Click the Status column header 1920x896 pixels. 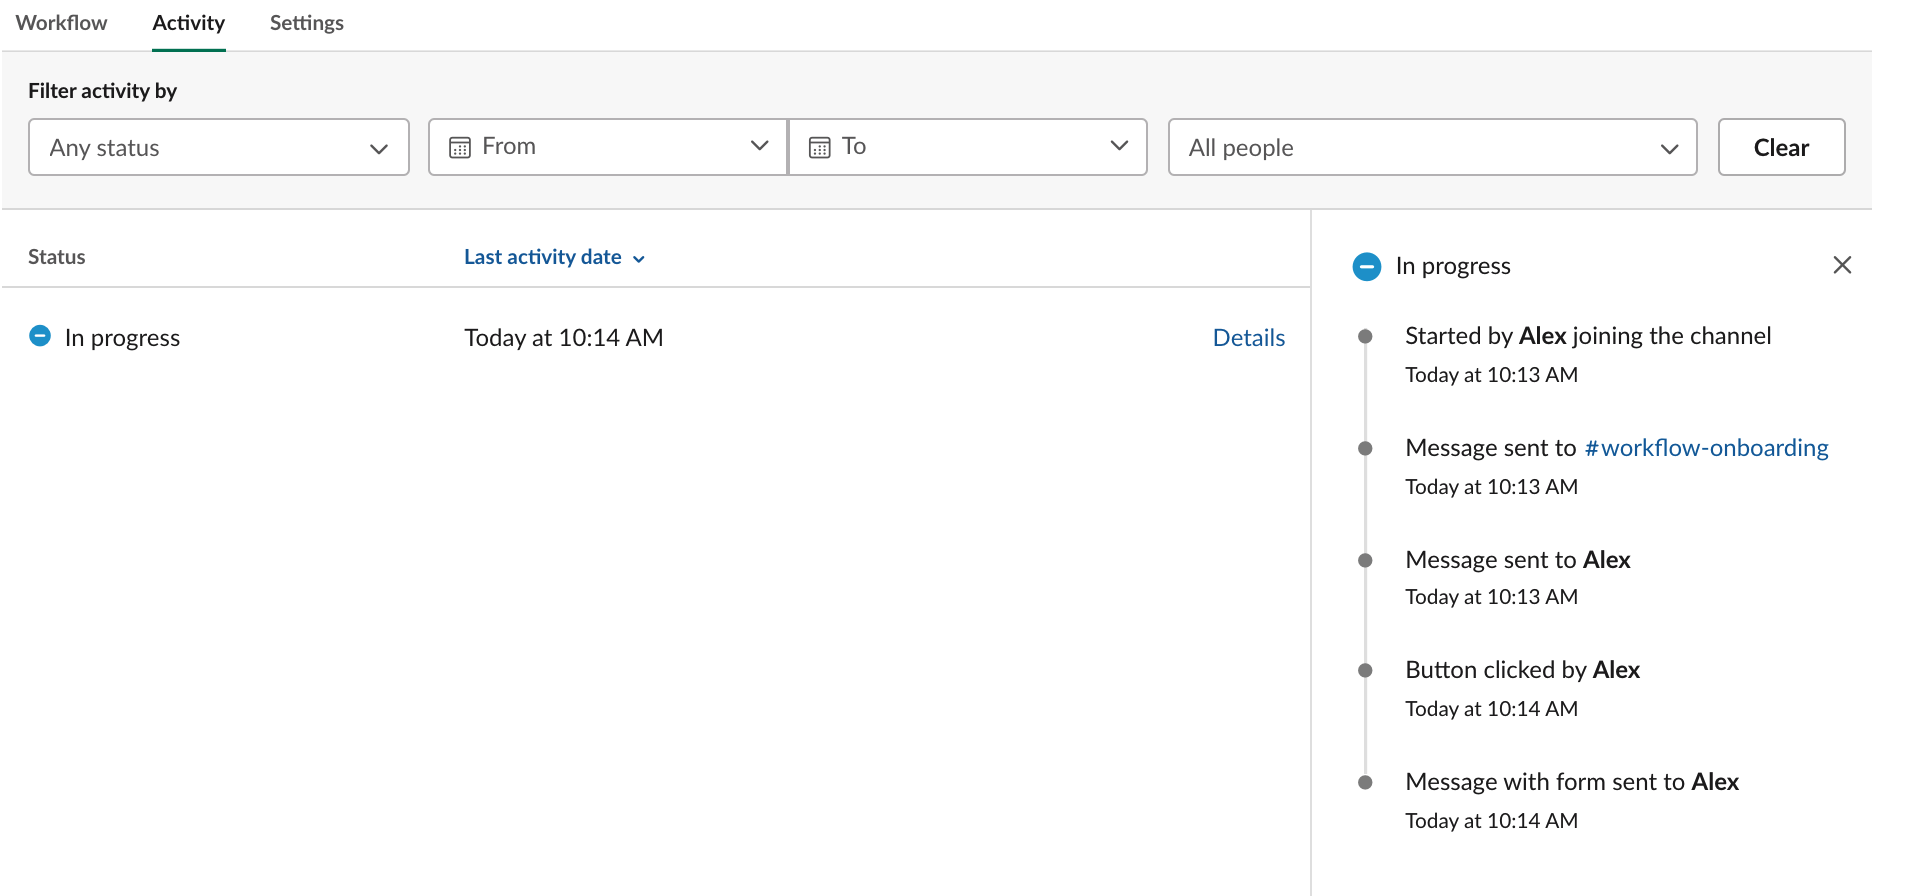coord(57,257)
